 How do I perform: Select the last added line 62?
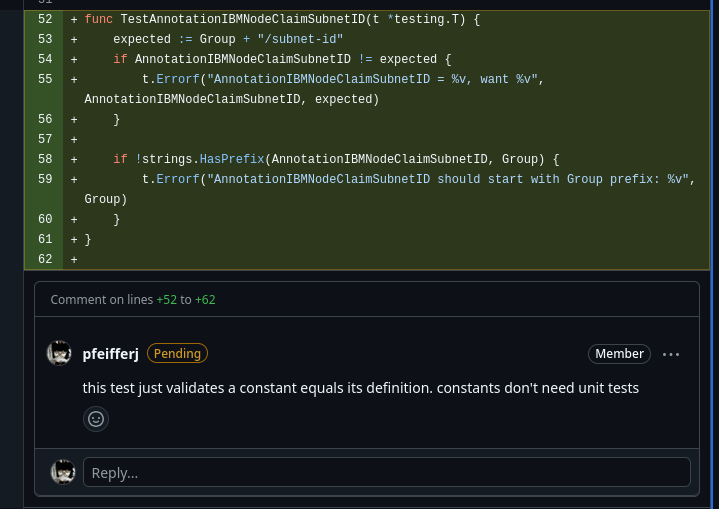[45, 260]
